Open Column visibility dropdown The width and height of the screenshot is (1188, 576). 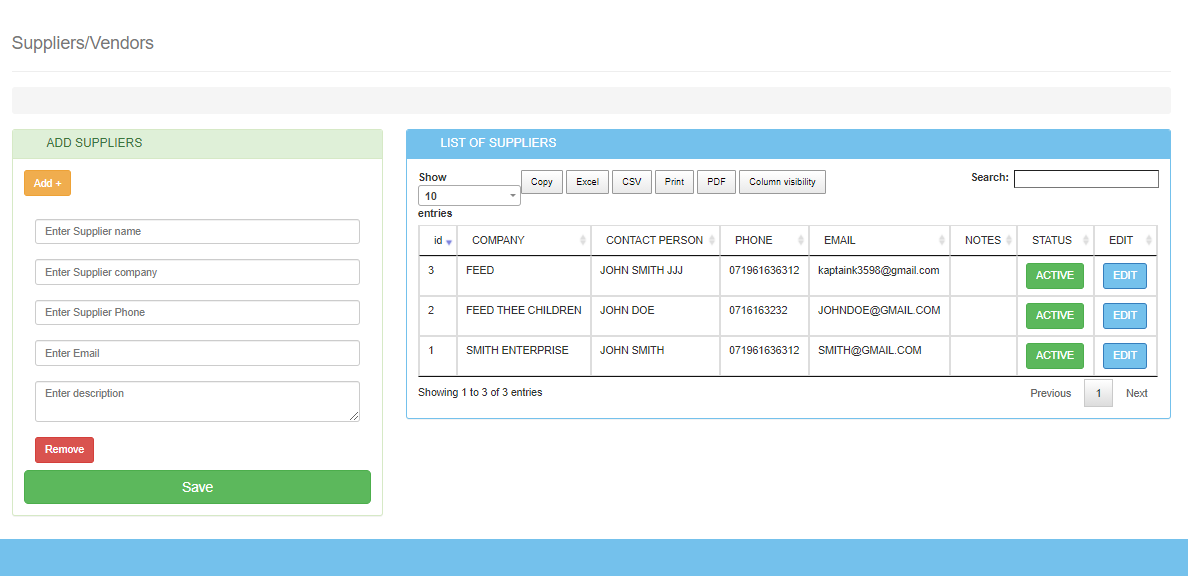click(x=782, y=182)
